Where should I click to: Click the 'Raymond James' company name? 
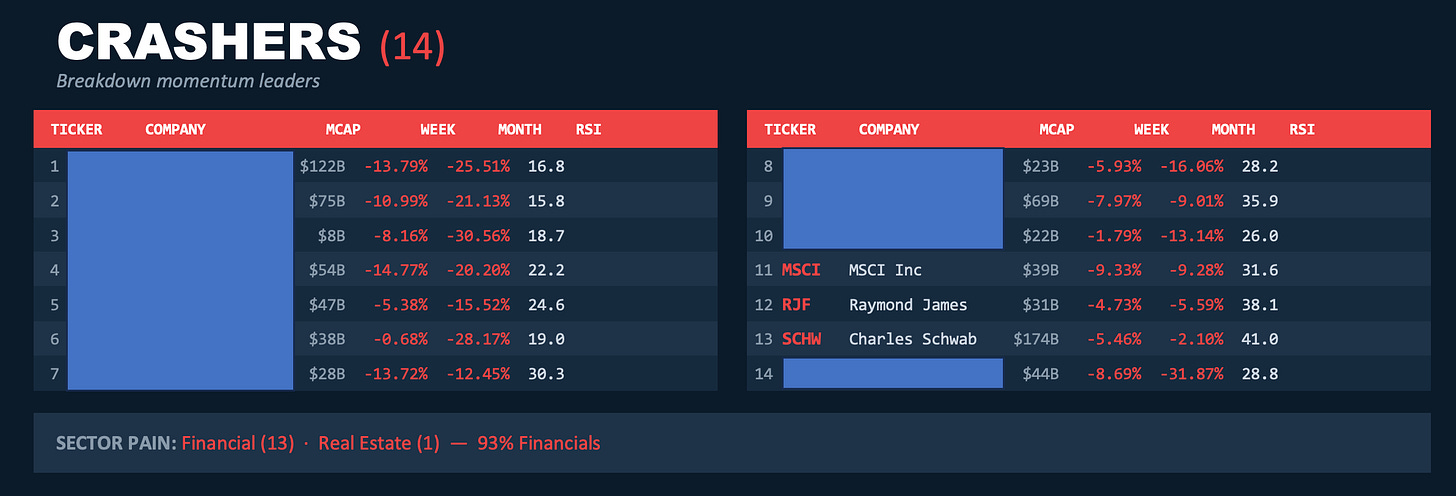[x=908, y=304]
